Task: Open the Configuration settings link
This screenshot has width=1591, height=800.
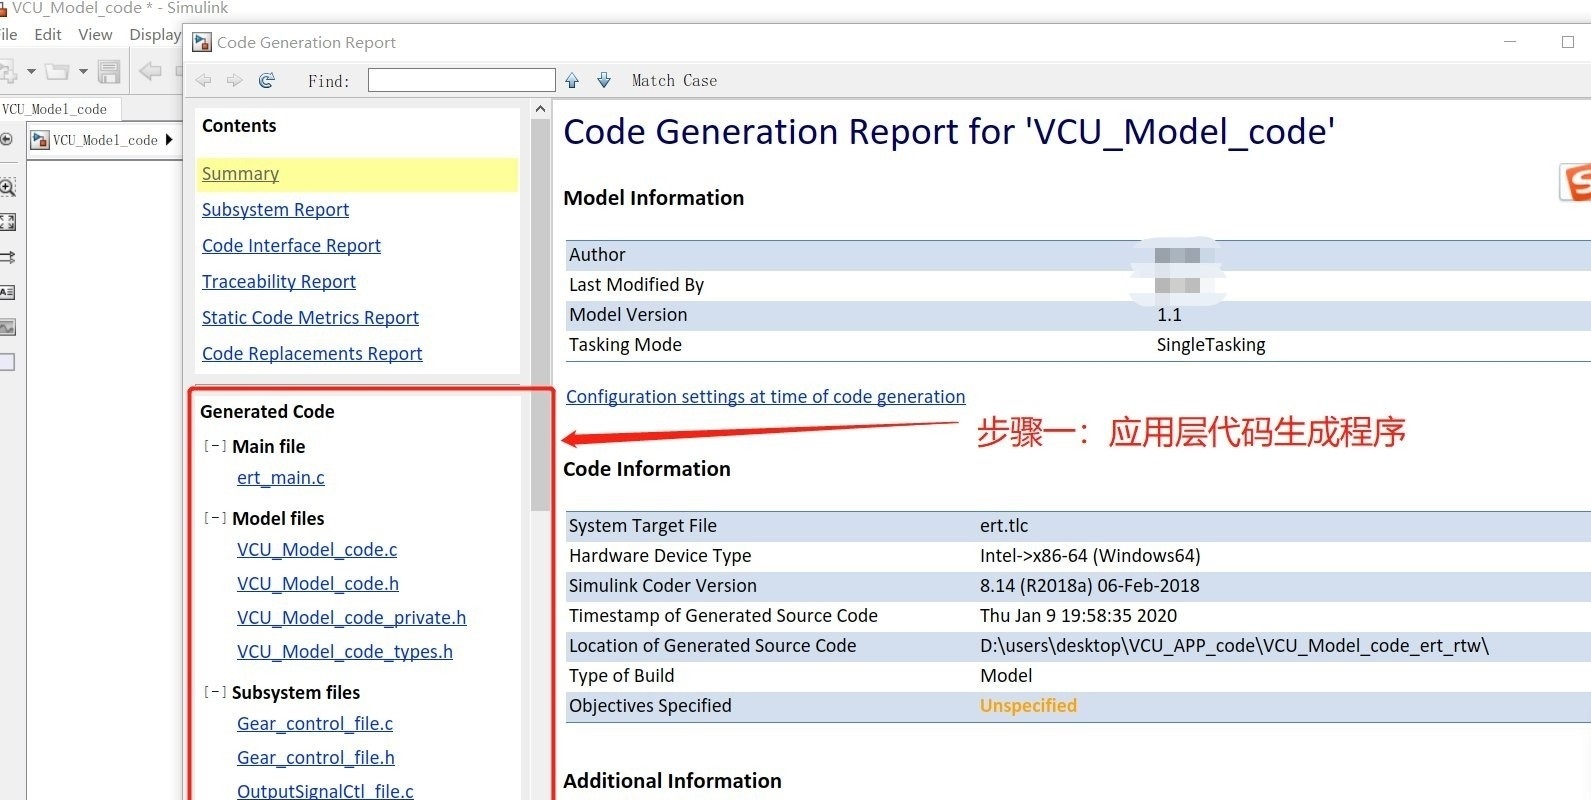Action: (x=765, y=397)
